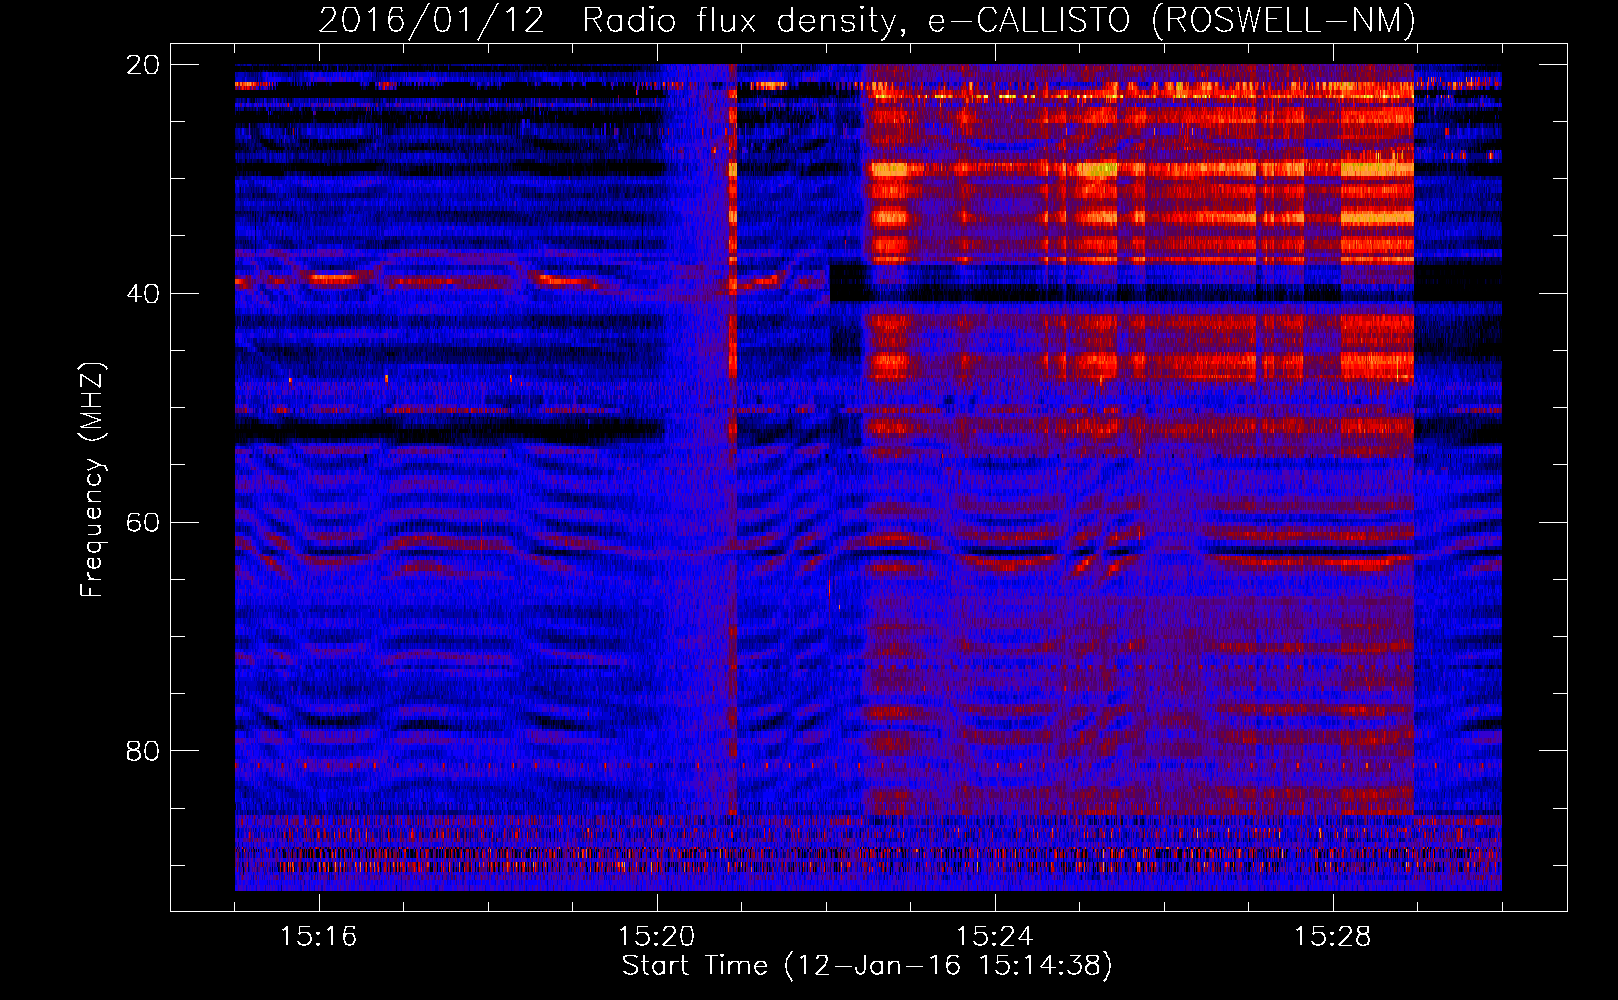
Task: Click the 20 MHz frequency tick label
Action: pos(142,65)
